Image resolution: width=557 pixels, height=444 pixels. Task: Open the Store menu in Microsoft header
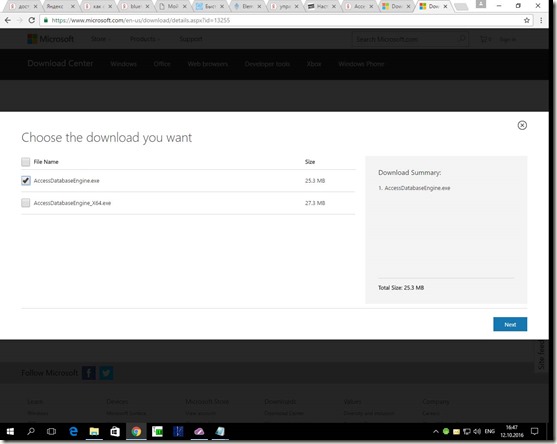(x=100, y=39)
